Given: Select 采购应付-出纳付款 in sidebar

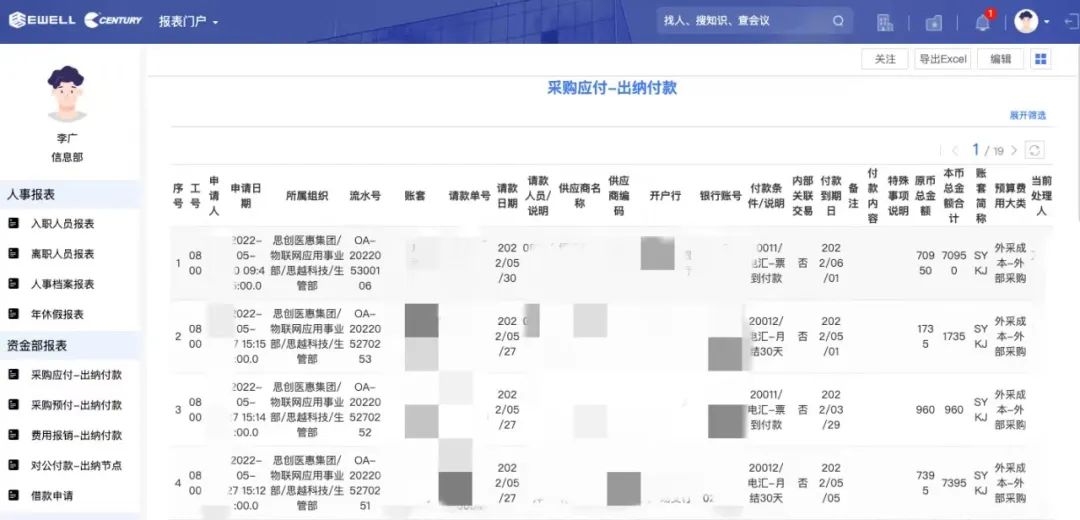Looking at the screenshot, I should [x=76, y=375].
